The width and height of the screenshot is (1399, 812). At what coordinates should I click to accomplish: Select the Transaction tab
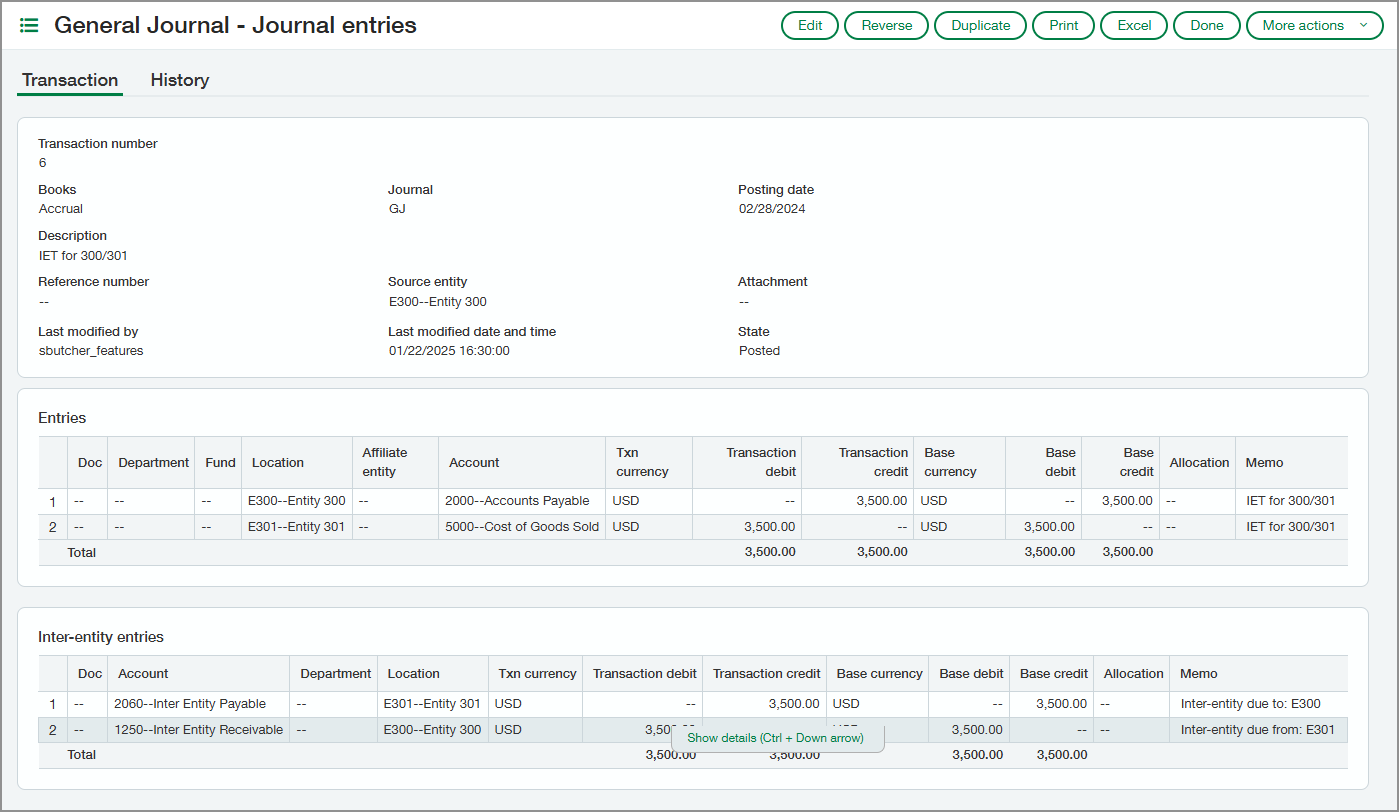[69, 79]
